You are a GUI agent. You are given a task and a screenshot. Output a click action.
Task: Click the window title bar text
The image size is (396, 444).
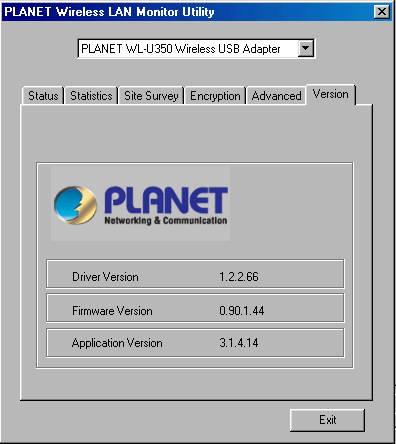(109, 12)
